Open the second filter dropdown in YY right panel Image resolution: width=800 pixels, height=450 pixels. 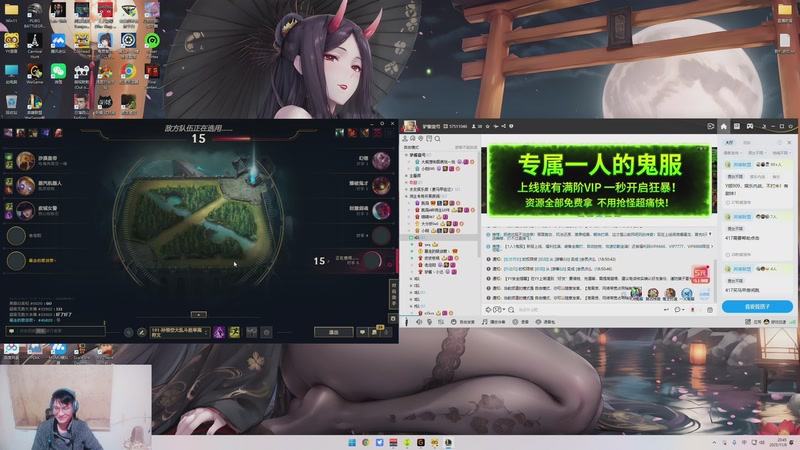[757, 153]
